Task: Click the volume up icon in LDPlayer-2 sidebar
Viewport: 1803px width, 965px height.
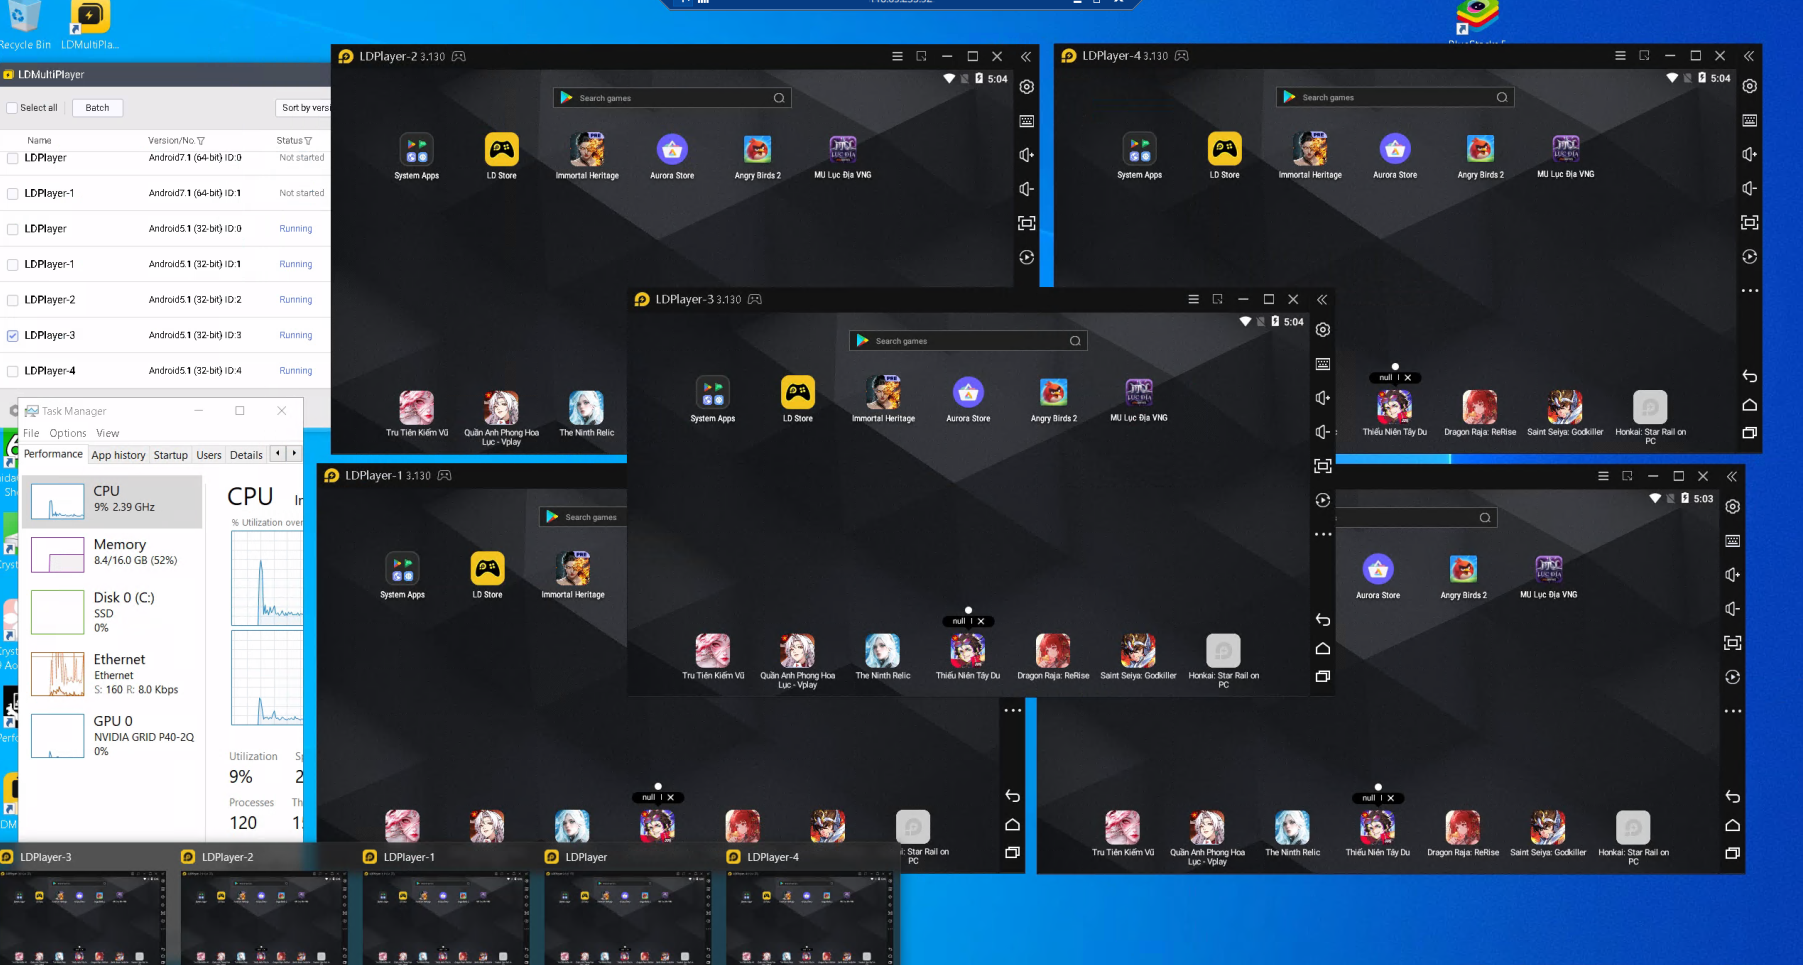Action: (1026, 155)
